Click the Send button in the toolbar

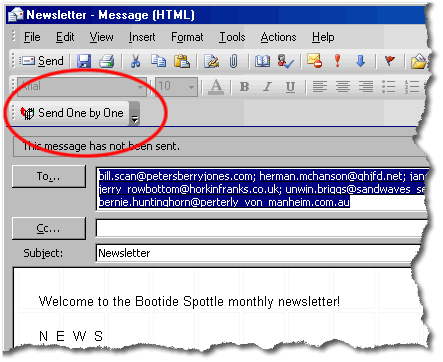pyautogui.click(x=41, y=61)
